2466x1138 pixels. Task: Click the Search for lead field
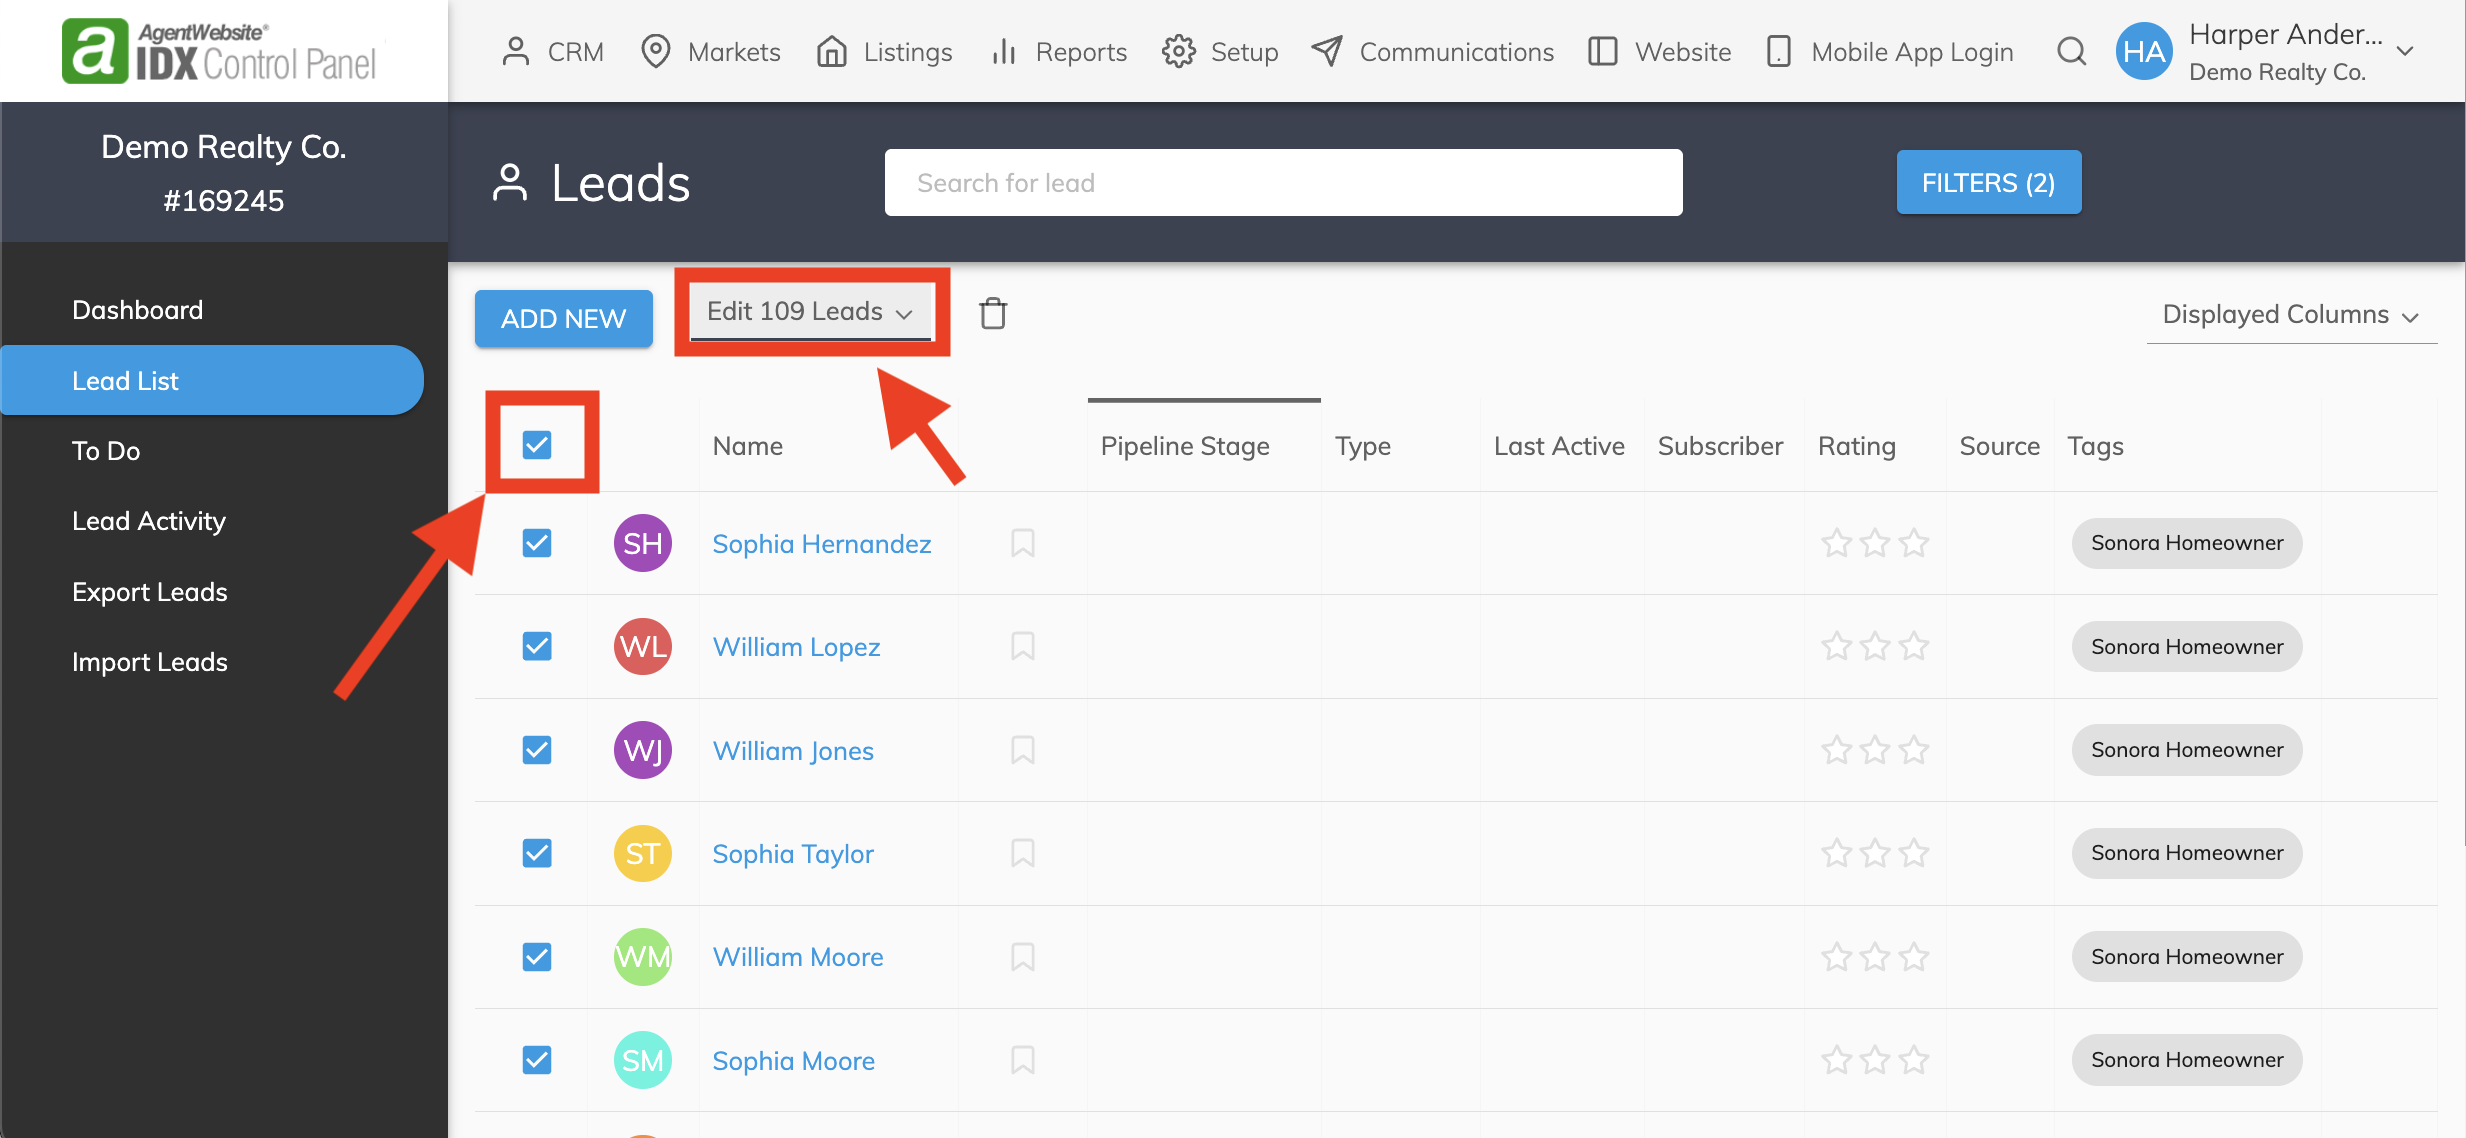click(x=1283, y=182)
